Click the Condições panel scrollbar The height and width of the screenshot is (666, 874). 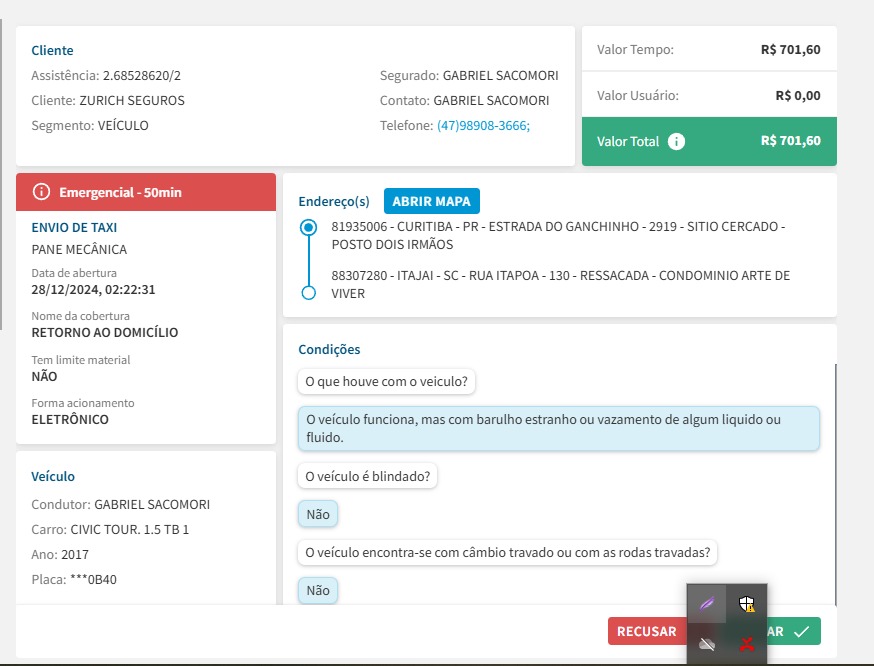pos(835,480)
